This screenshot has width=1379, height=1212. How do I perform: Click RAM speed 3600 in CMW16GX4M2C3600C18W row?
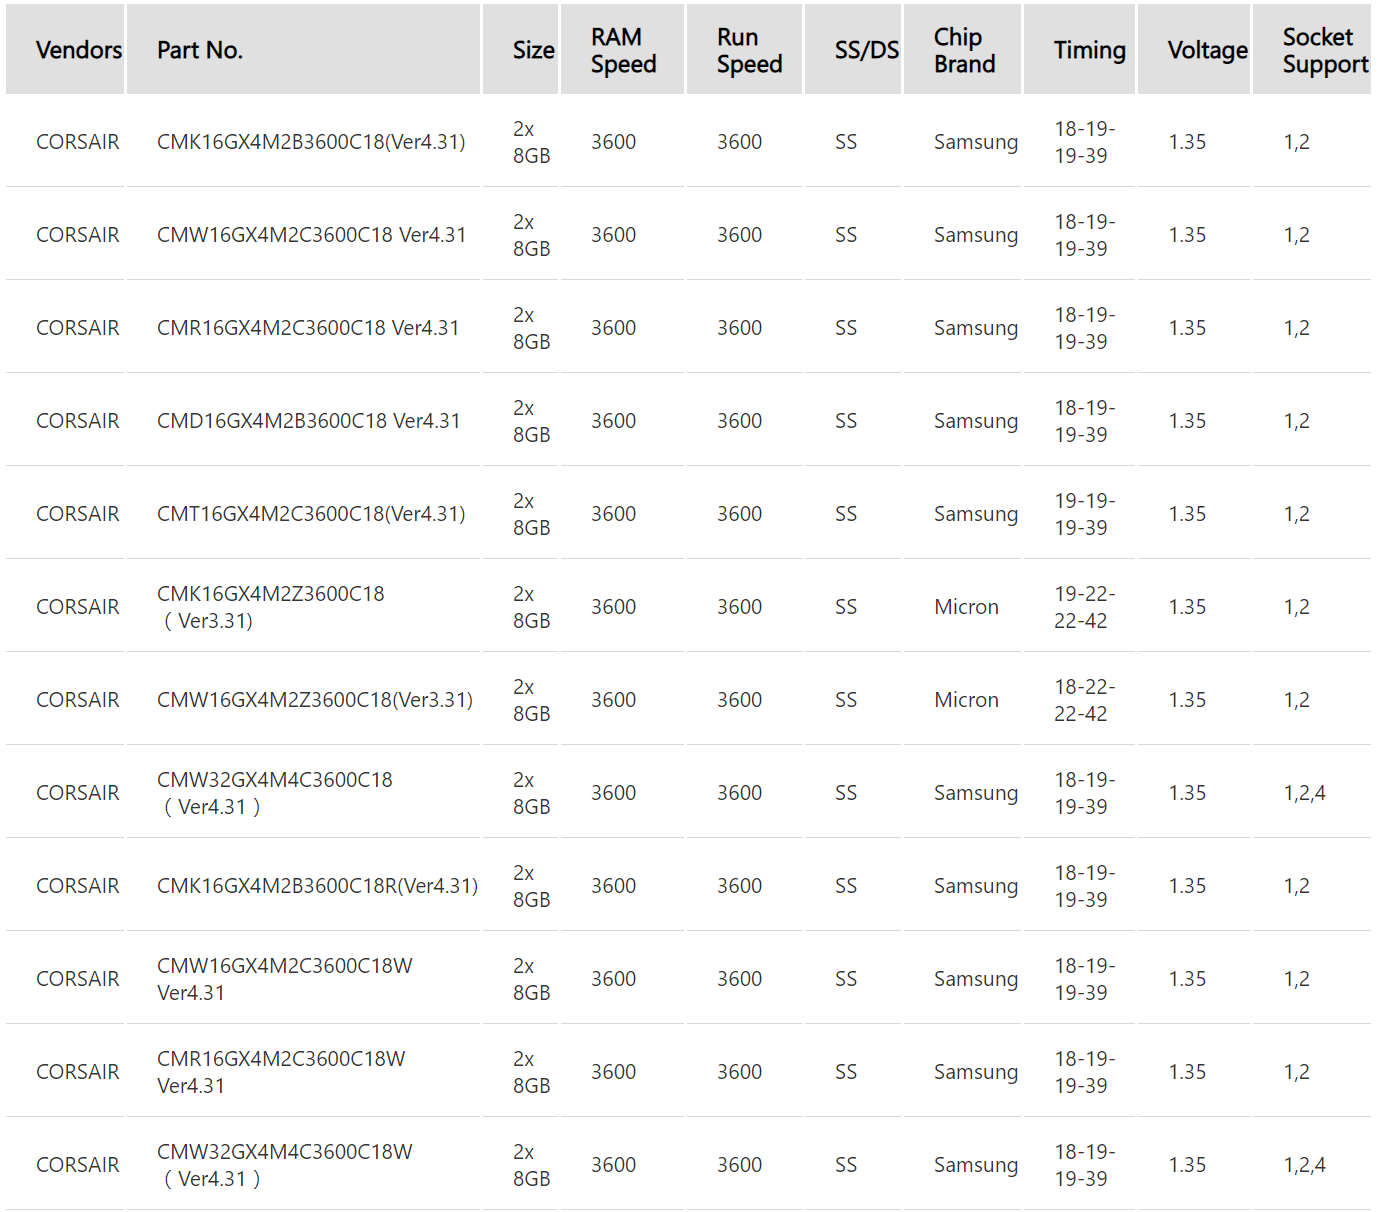[x=613, y=979]
